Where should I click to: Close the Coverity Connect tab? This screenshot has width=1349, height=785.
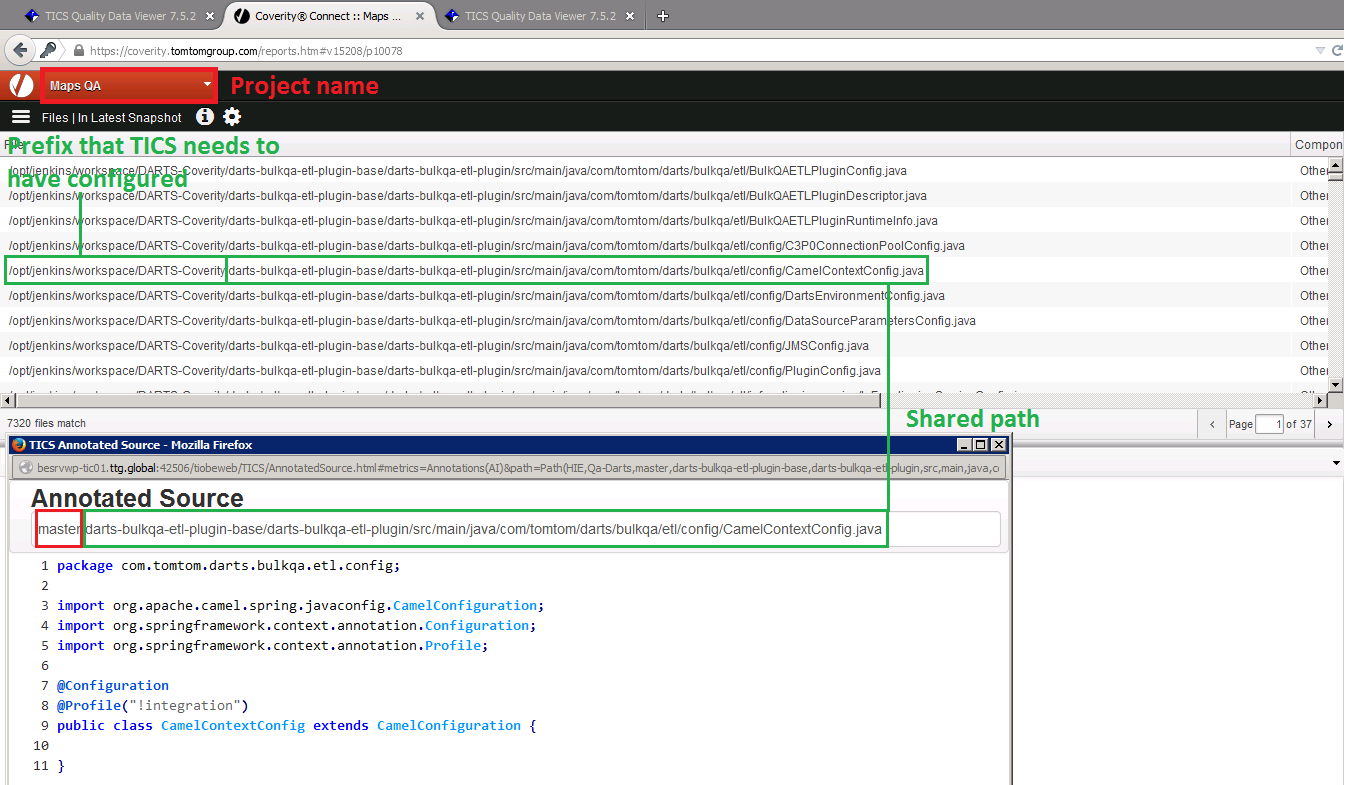click(418, 16)
